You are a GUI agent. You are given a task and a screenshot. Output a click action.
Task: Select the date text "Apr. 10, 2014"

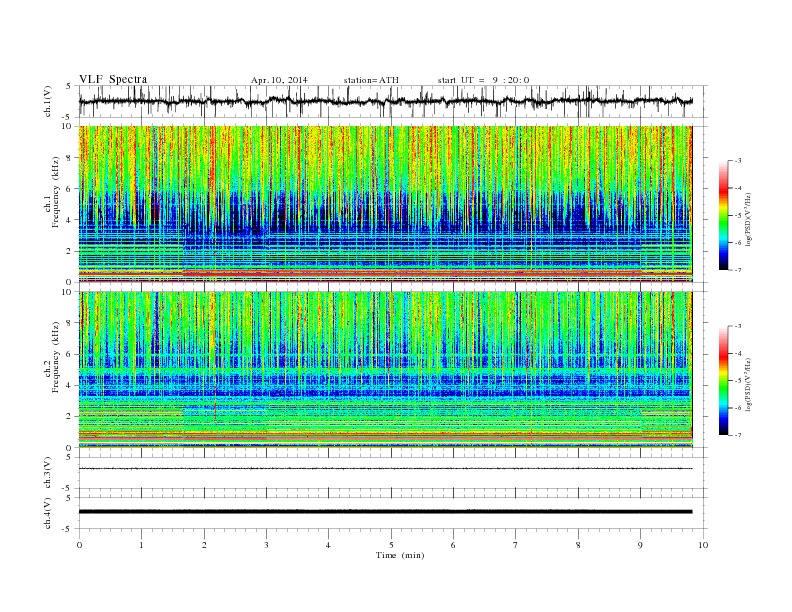coord(279,80)
